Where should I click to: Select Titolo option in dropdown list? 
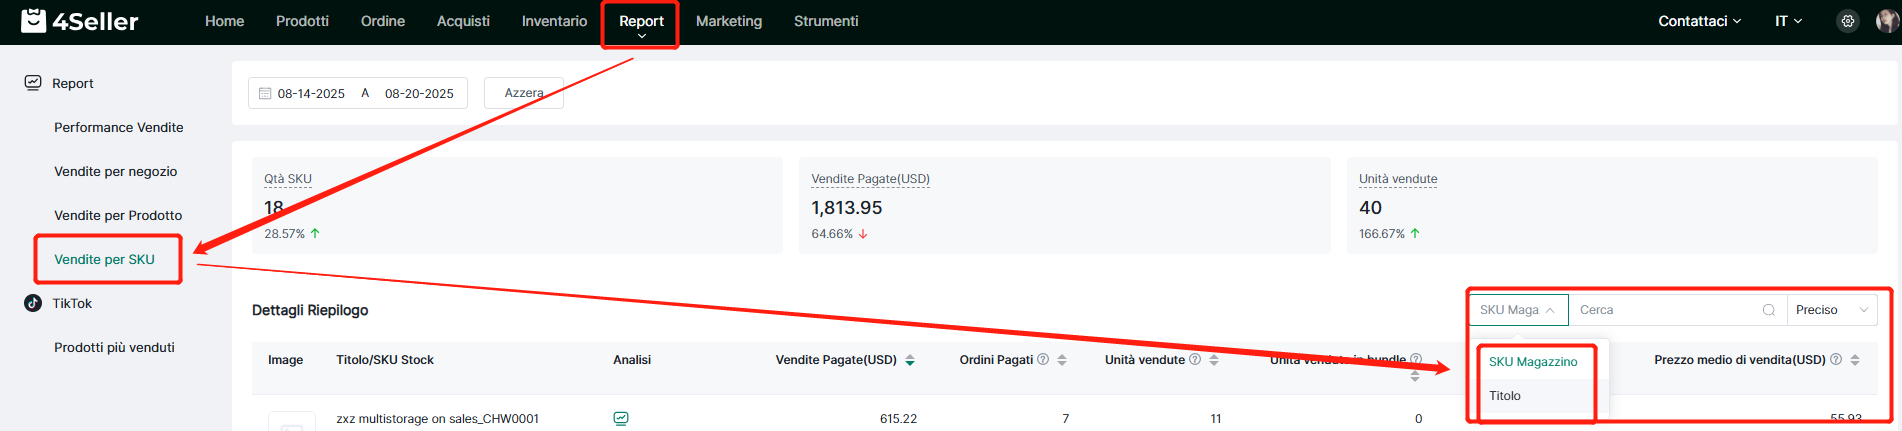[1505, 396]
